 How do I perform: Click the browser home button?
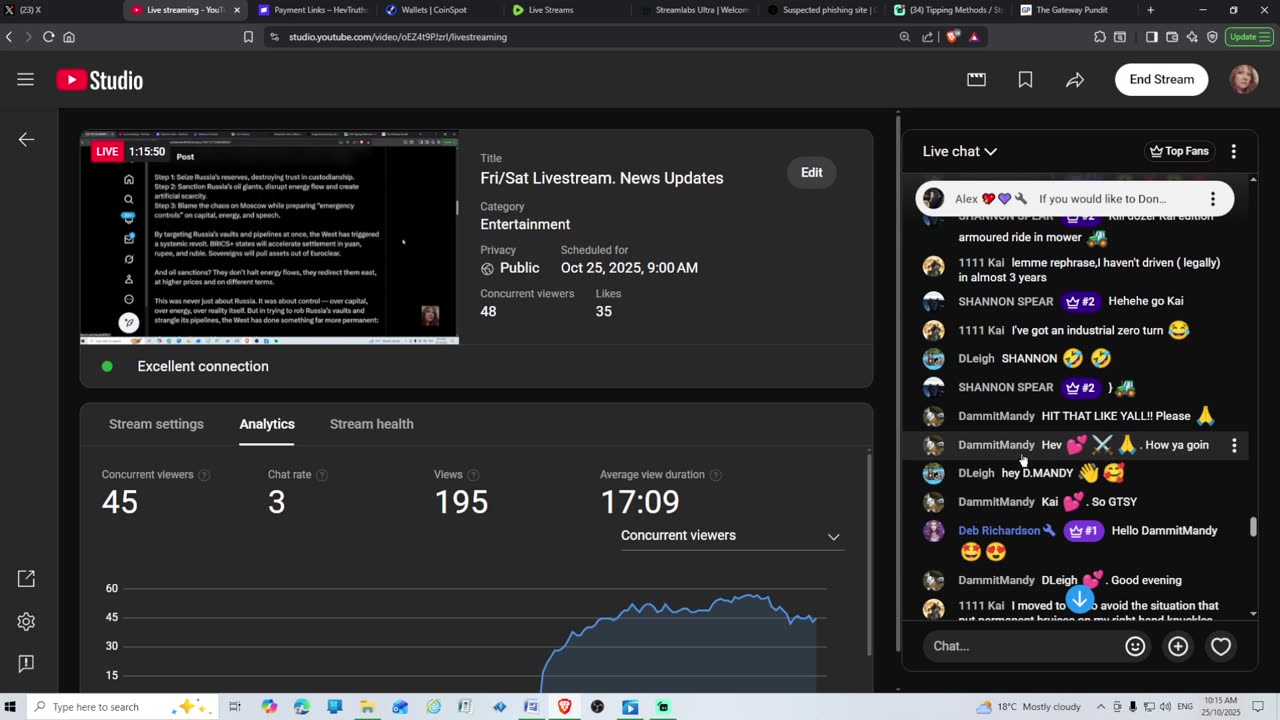(x=69, y=37)
